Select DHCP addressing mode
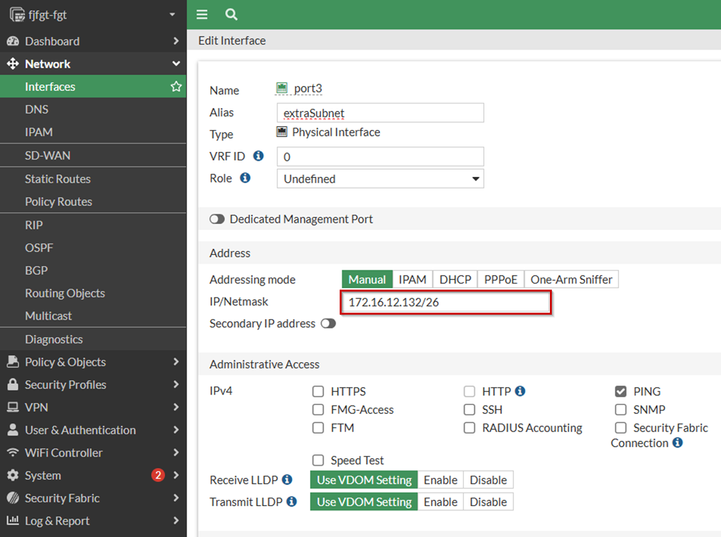Viewport: 721px width, 537px height. point(455,280)
